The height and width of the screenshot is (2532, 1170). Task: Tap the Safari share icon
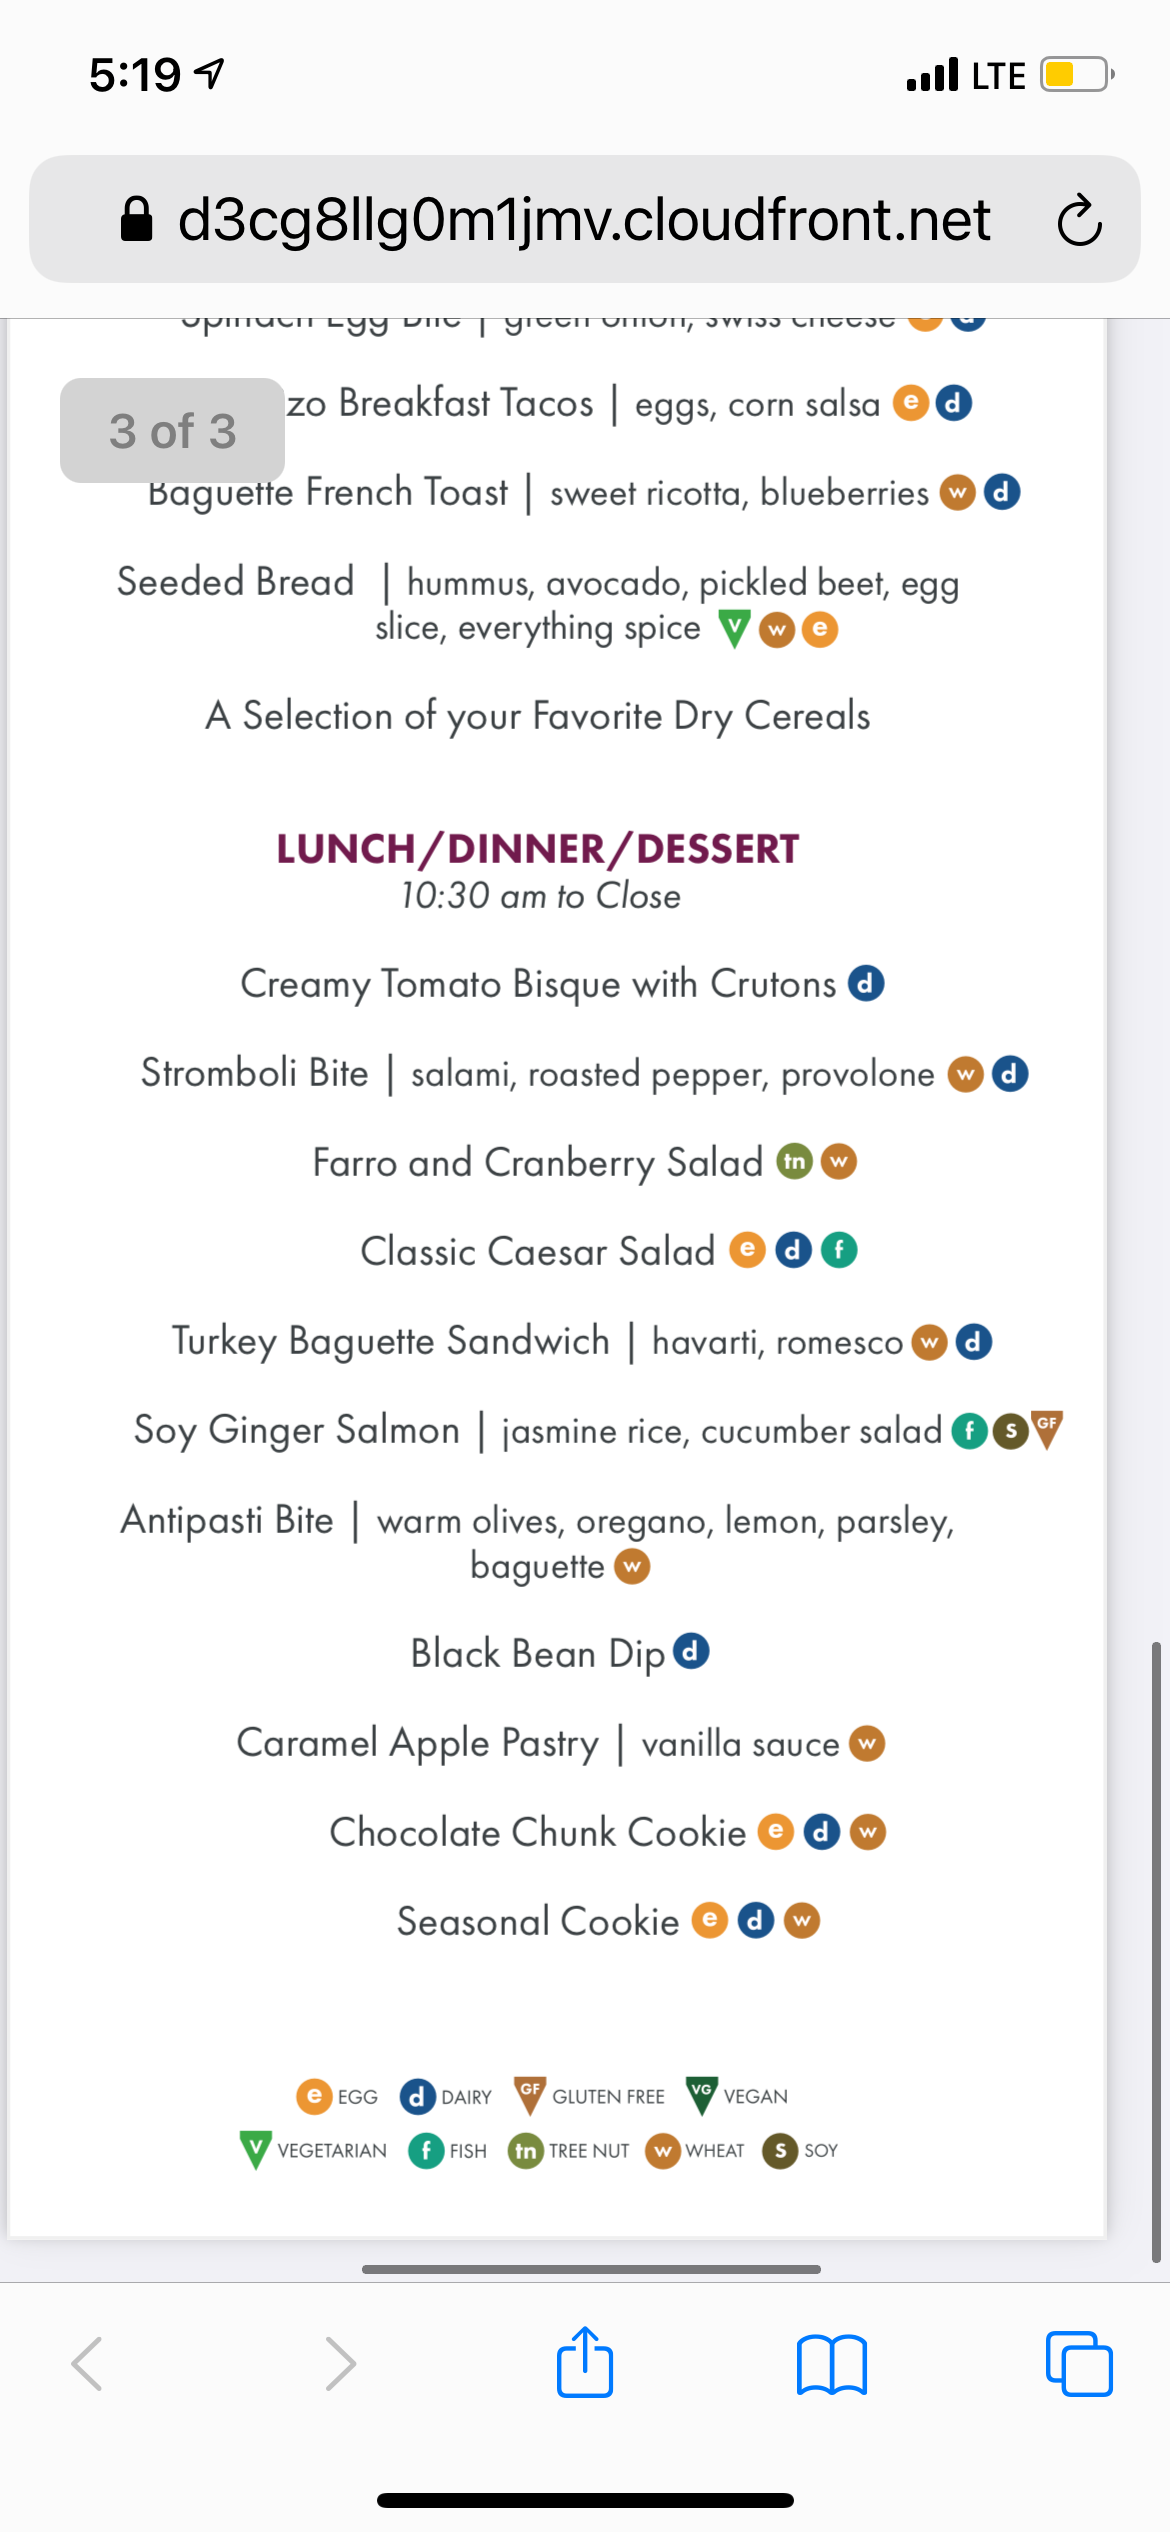585,2362
